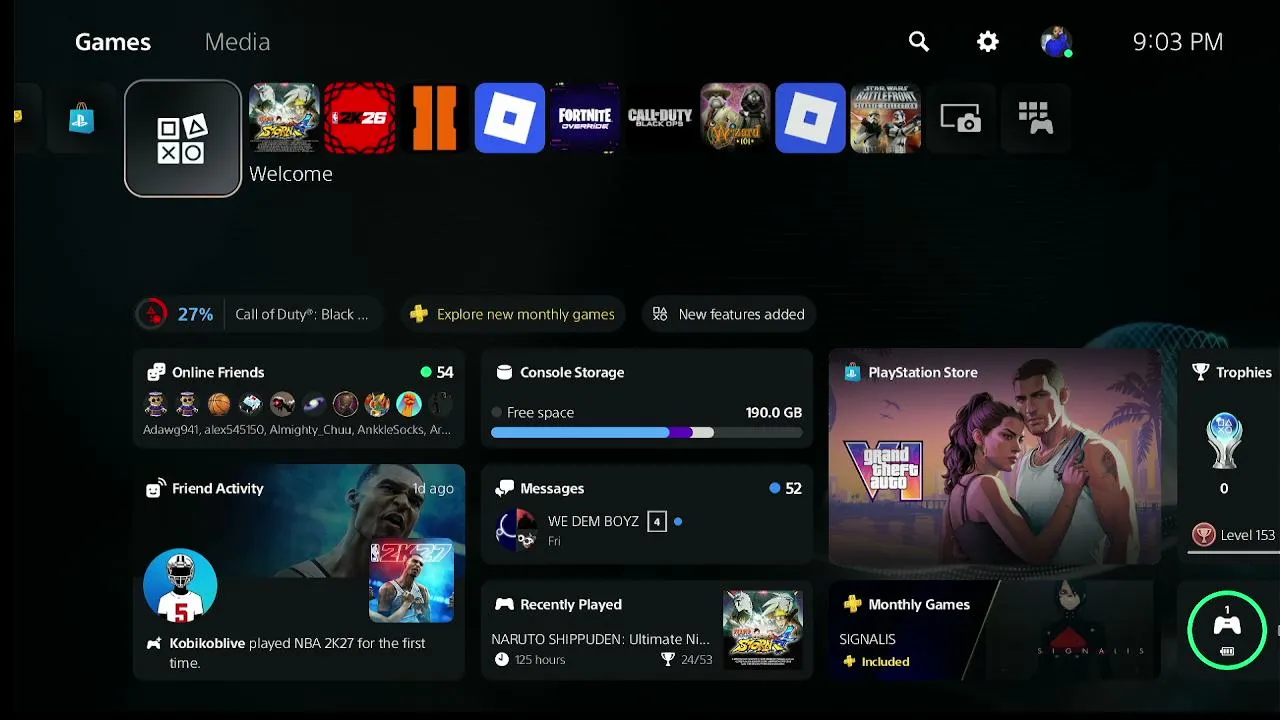Open the New features added pill
Viewport: 1280px width, 720px height.
point(728,314)
